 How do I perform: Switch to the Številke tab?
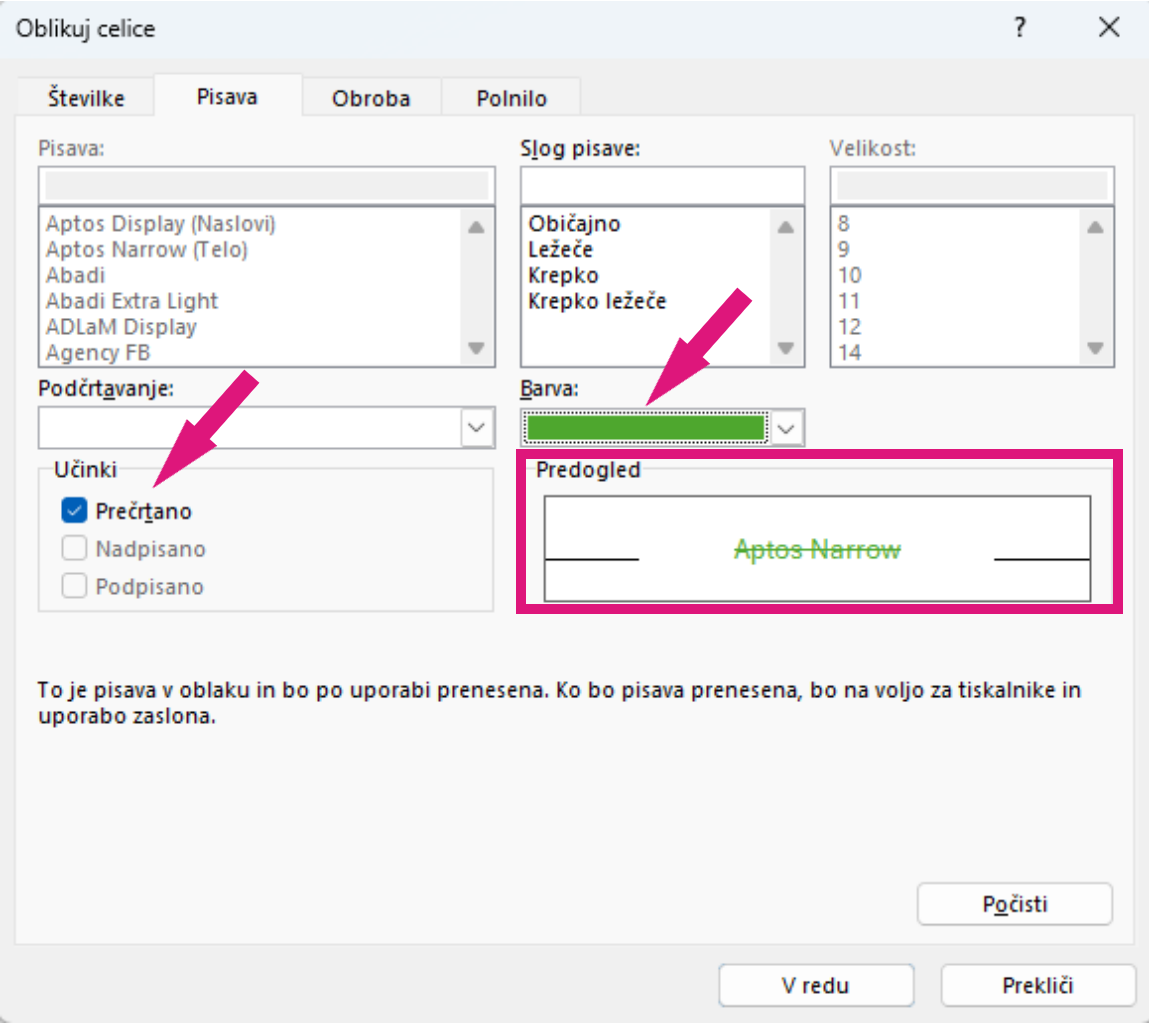(86, 97)
